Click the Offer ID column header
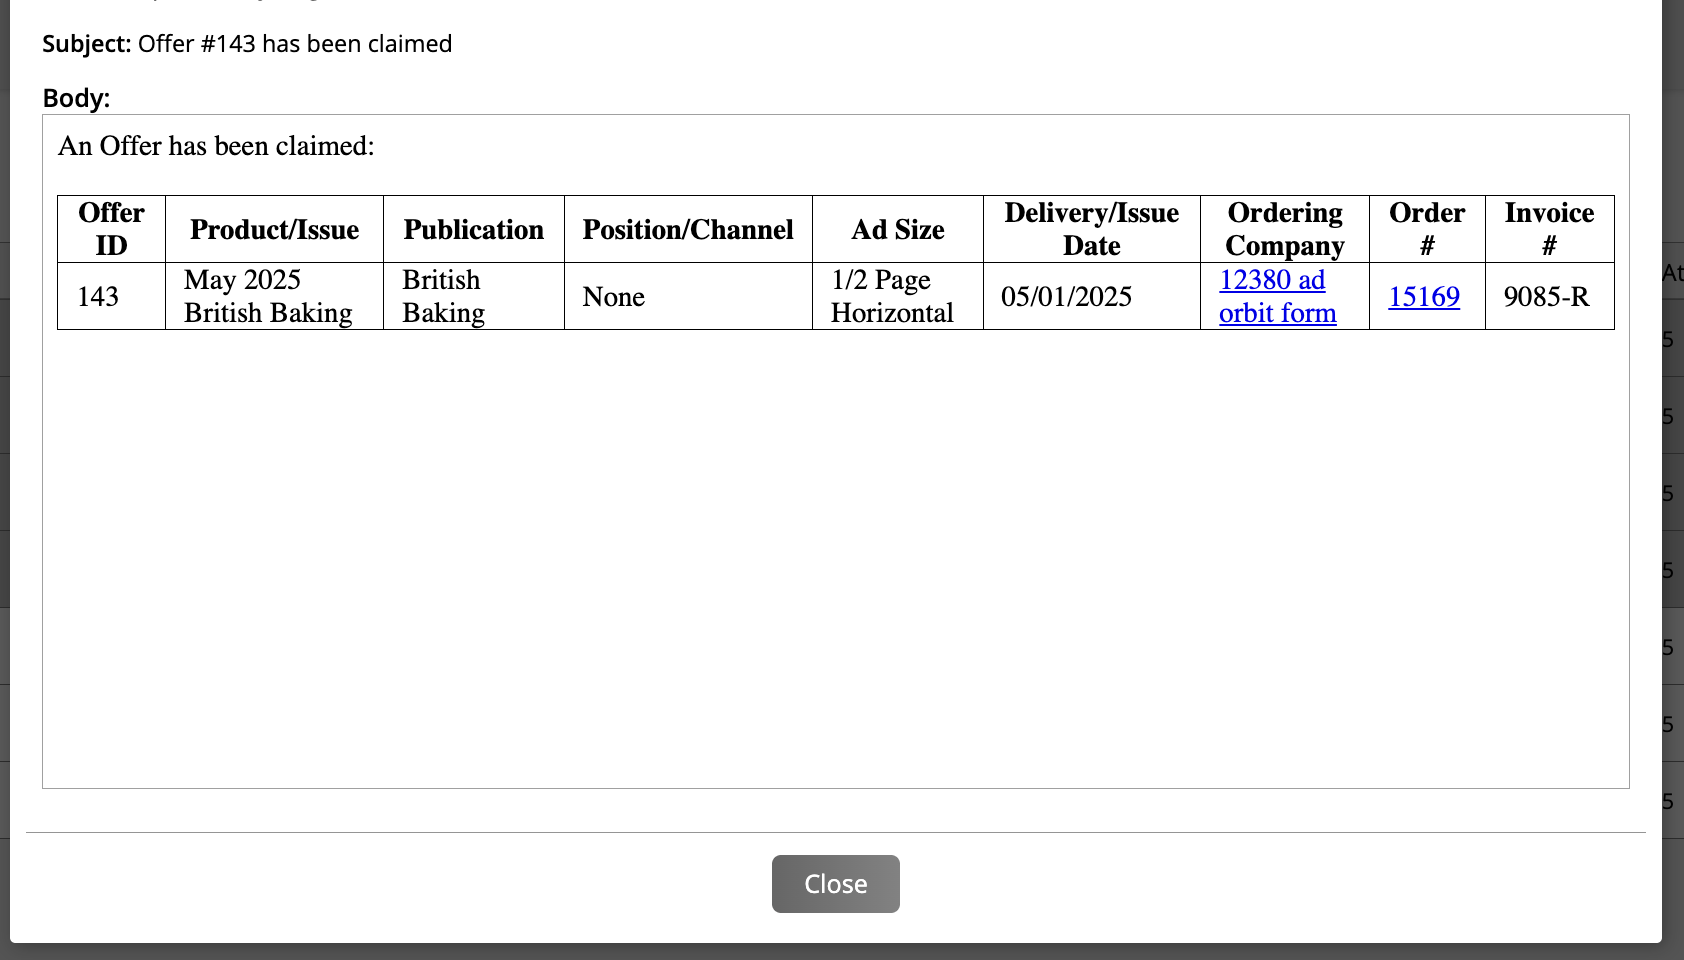 (x=111, y=229)
